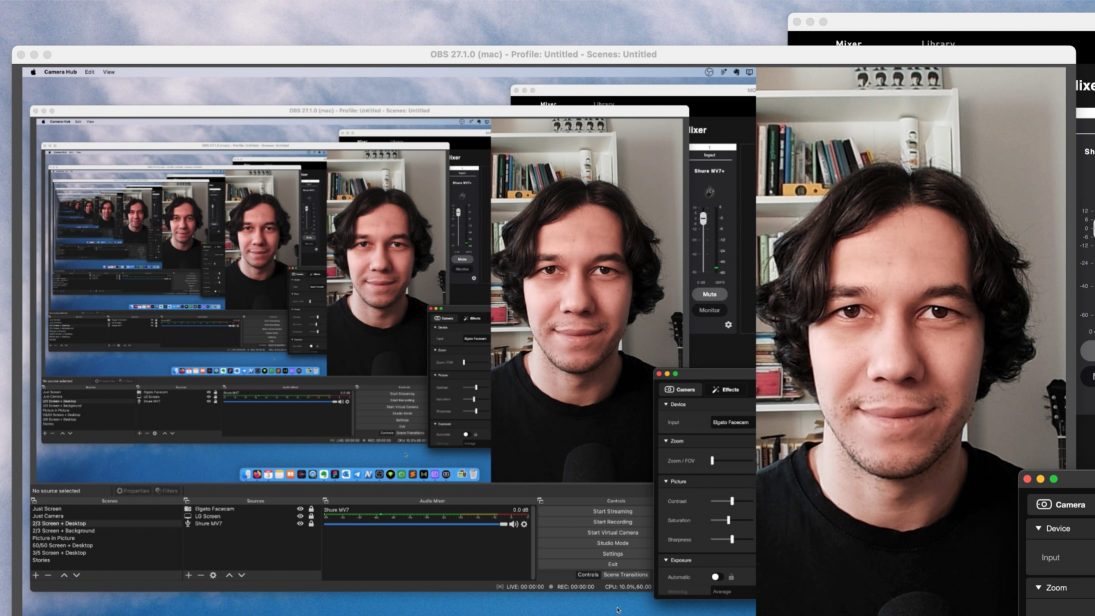Select the 'Picture in Picture' scene in Scenes list

[x=54, y=538]
